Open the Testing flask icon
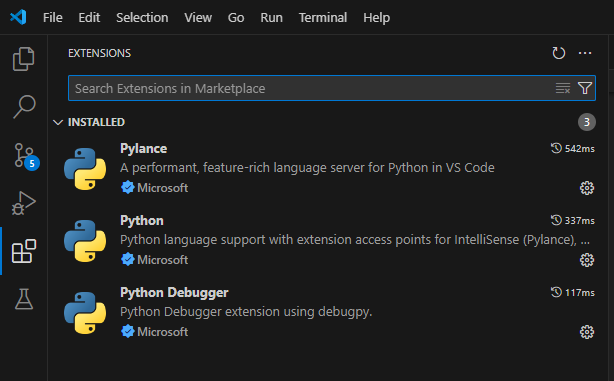This screenshot has width=614, height=381. [24, 299]
